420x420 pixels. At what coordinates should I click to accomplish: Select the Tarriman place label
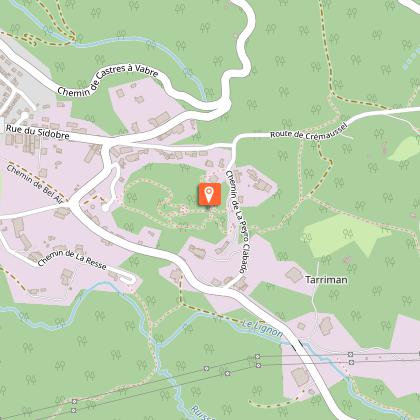(326, 280)
